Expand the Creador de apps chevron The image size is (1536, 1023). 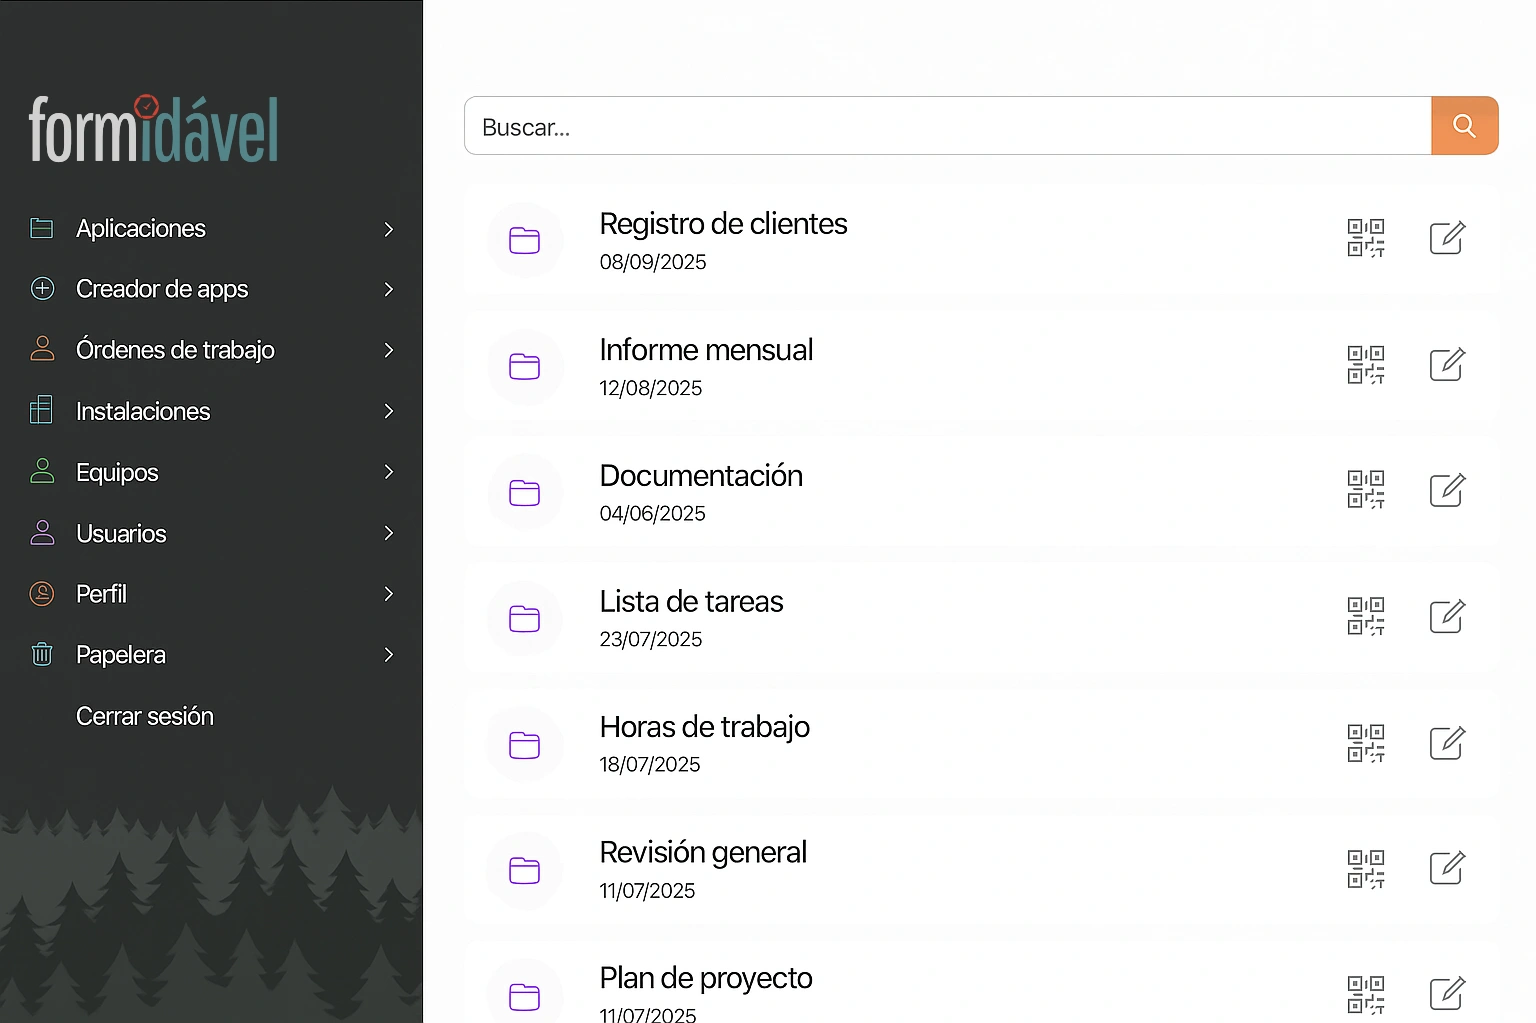click(389, 289)
